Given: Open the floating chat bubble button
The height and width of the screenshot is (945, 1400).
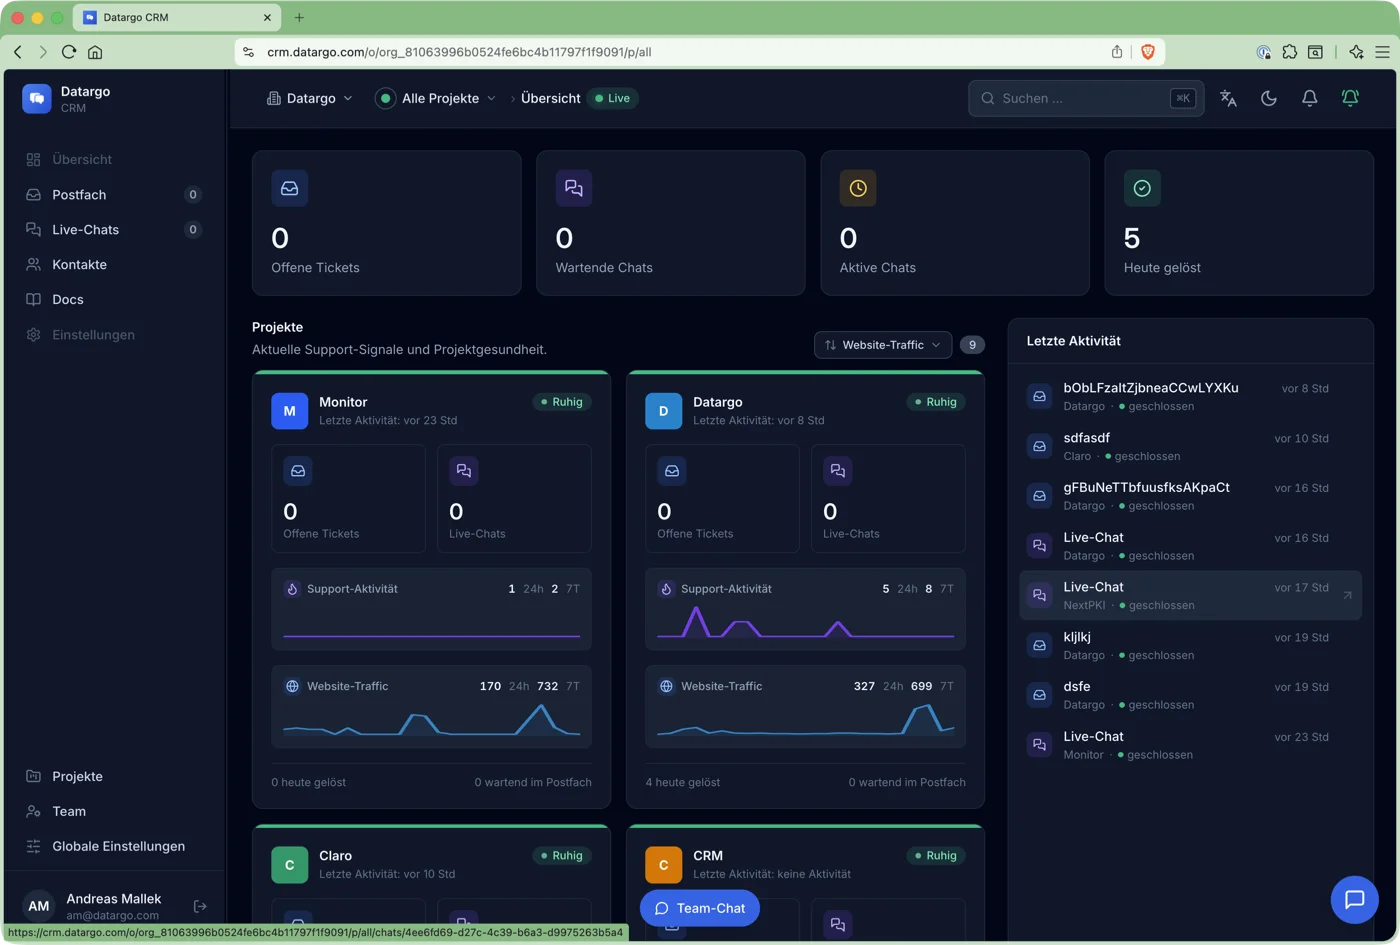Looking at the screenshot, I should [1355, 899].
